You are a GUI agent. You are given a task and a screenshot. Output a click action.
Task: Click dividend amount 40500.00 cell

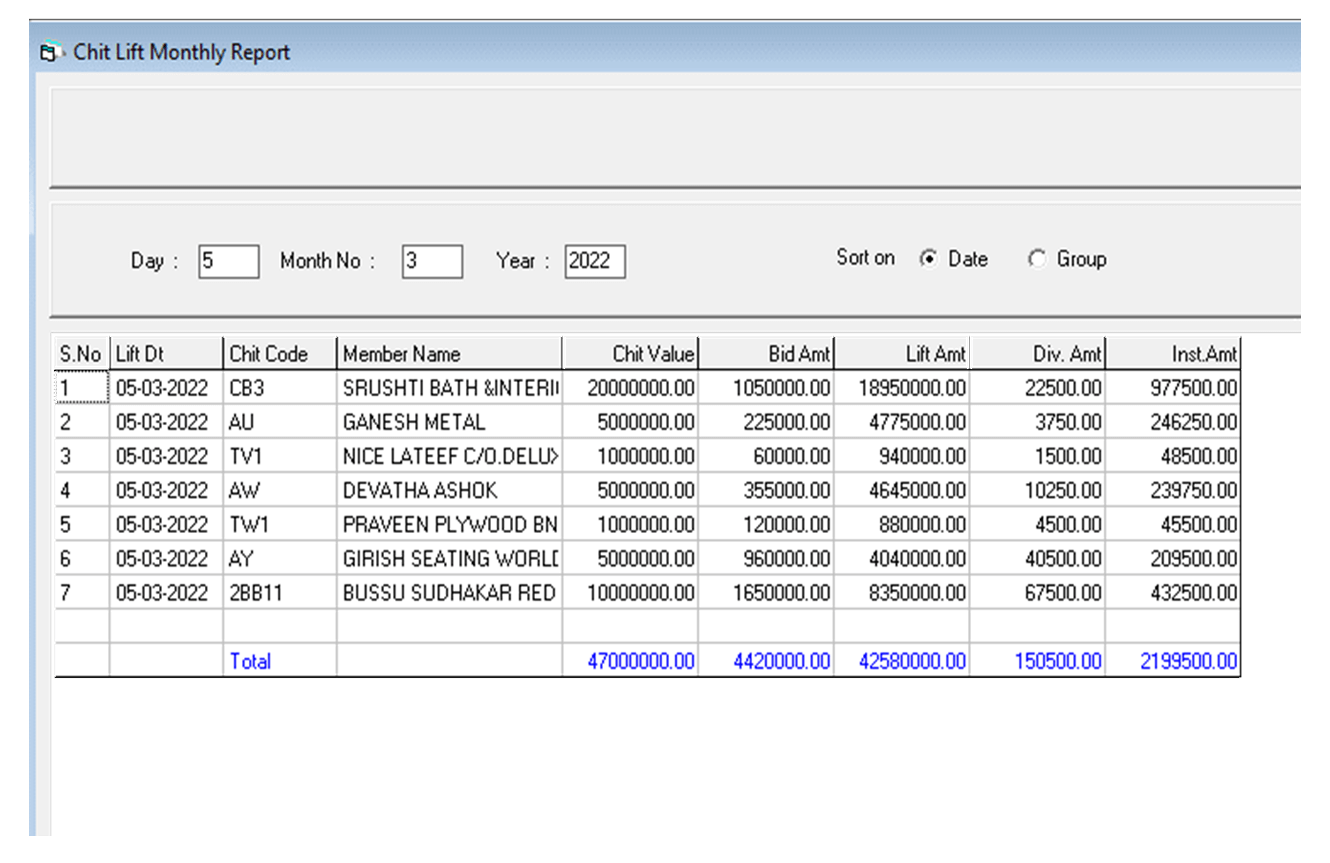coord(1039,558)
